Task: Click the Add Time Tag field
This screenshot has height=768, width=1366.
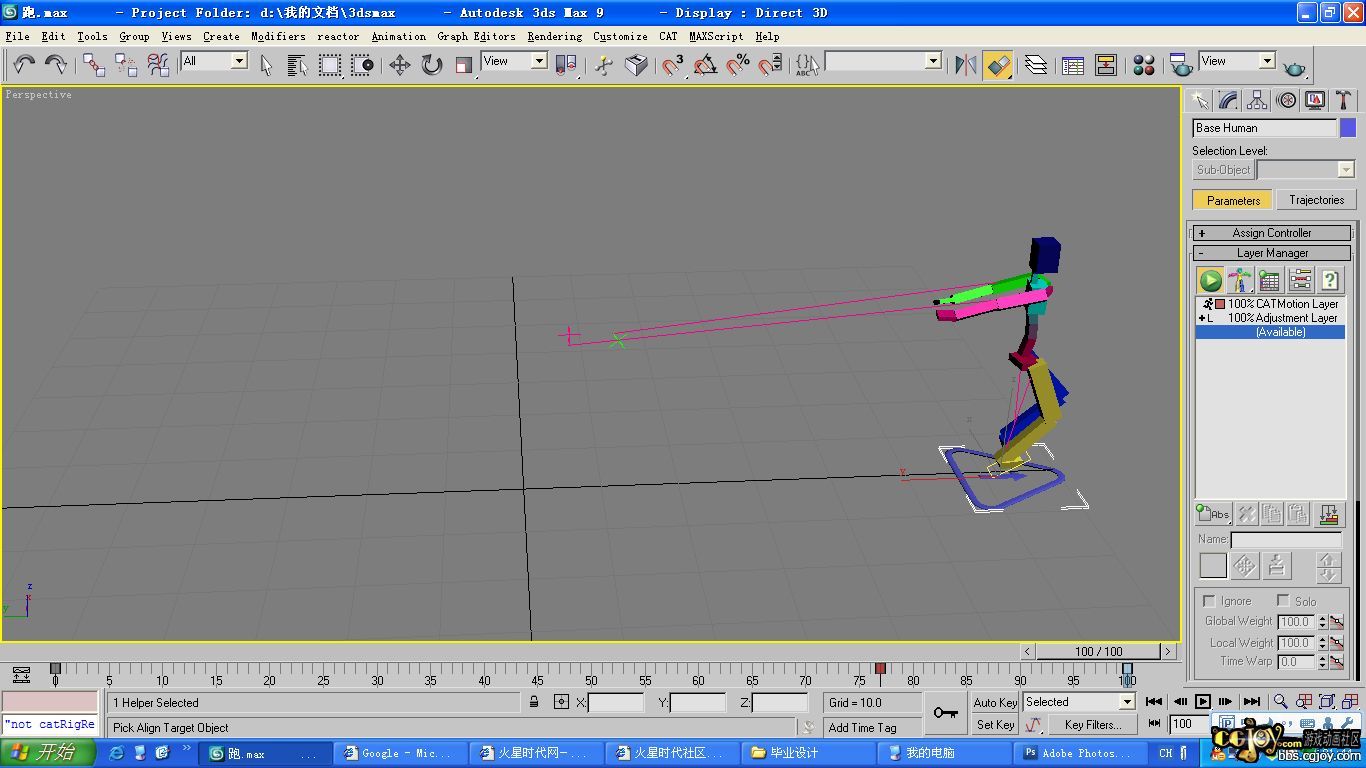Action: [x=873, y=727]
